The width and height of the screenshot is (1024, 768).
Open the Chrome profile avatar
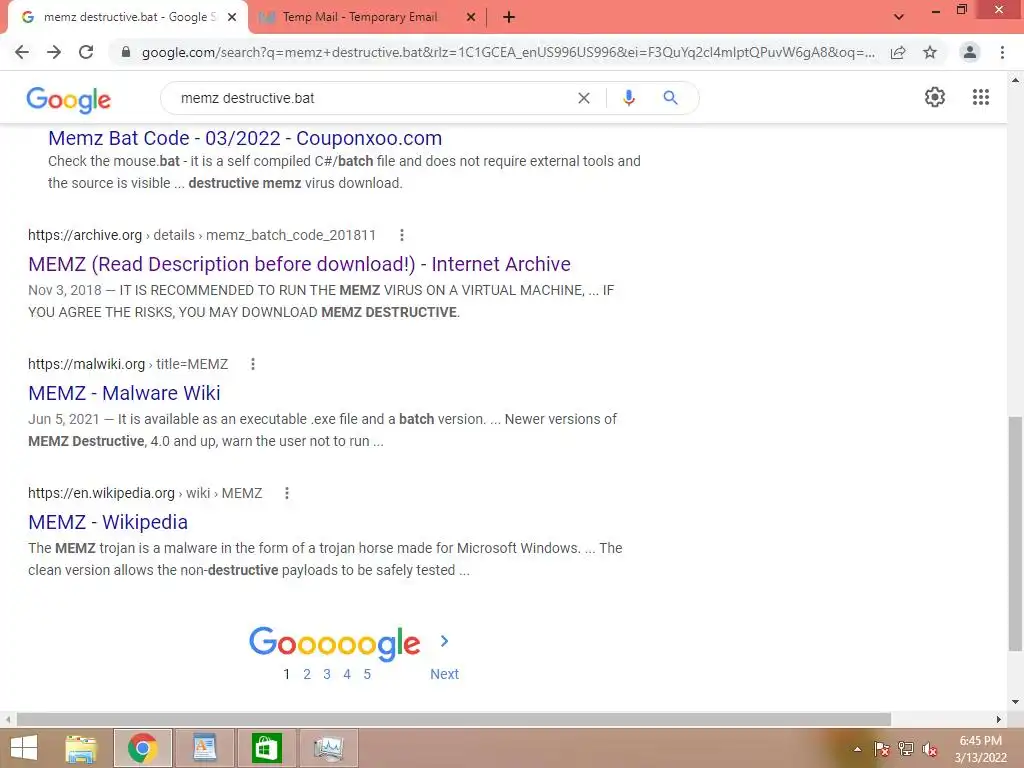point(970,52)
